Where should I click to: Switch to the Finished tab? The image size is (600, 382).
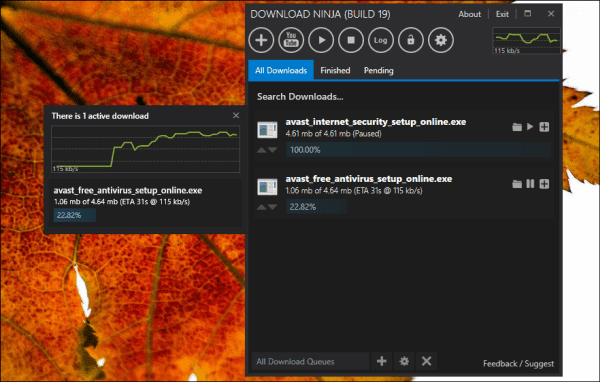point(335,70)
